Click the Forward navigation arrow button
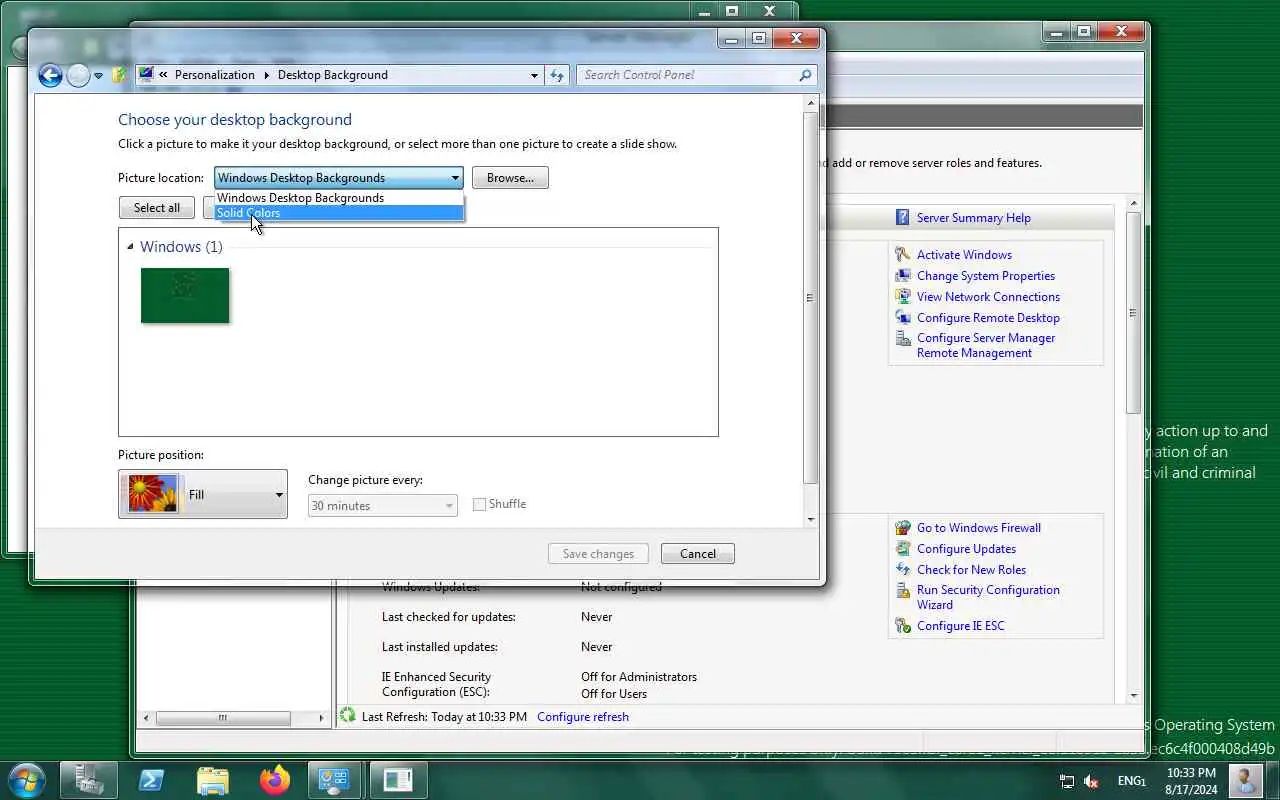 [x=79, y=75]
